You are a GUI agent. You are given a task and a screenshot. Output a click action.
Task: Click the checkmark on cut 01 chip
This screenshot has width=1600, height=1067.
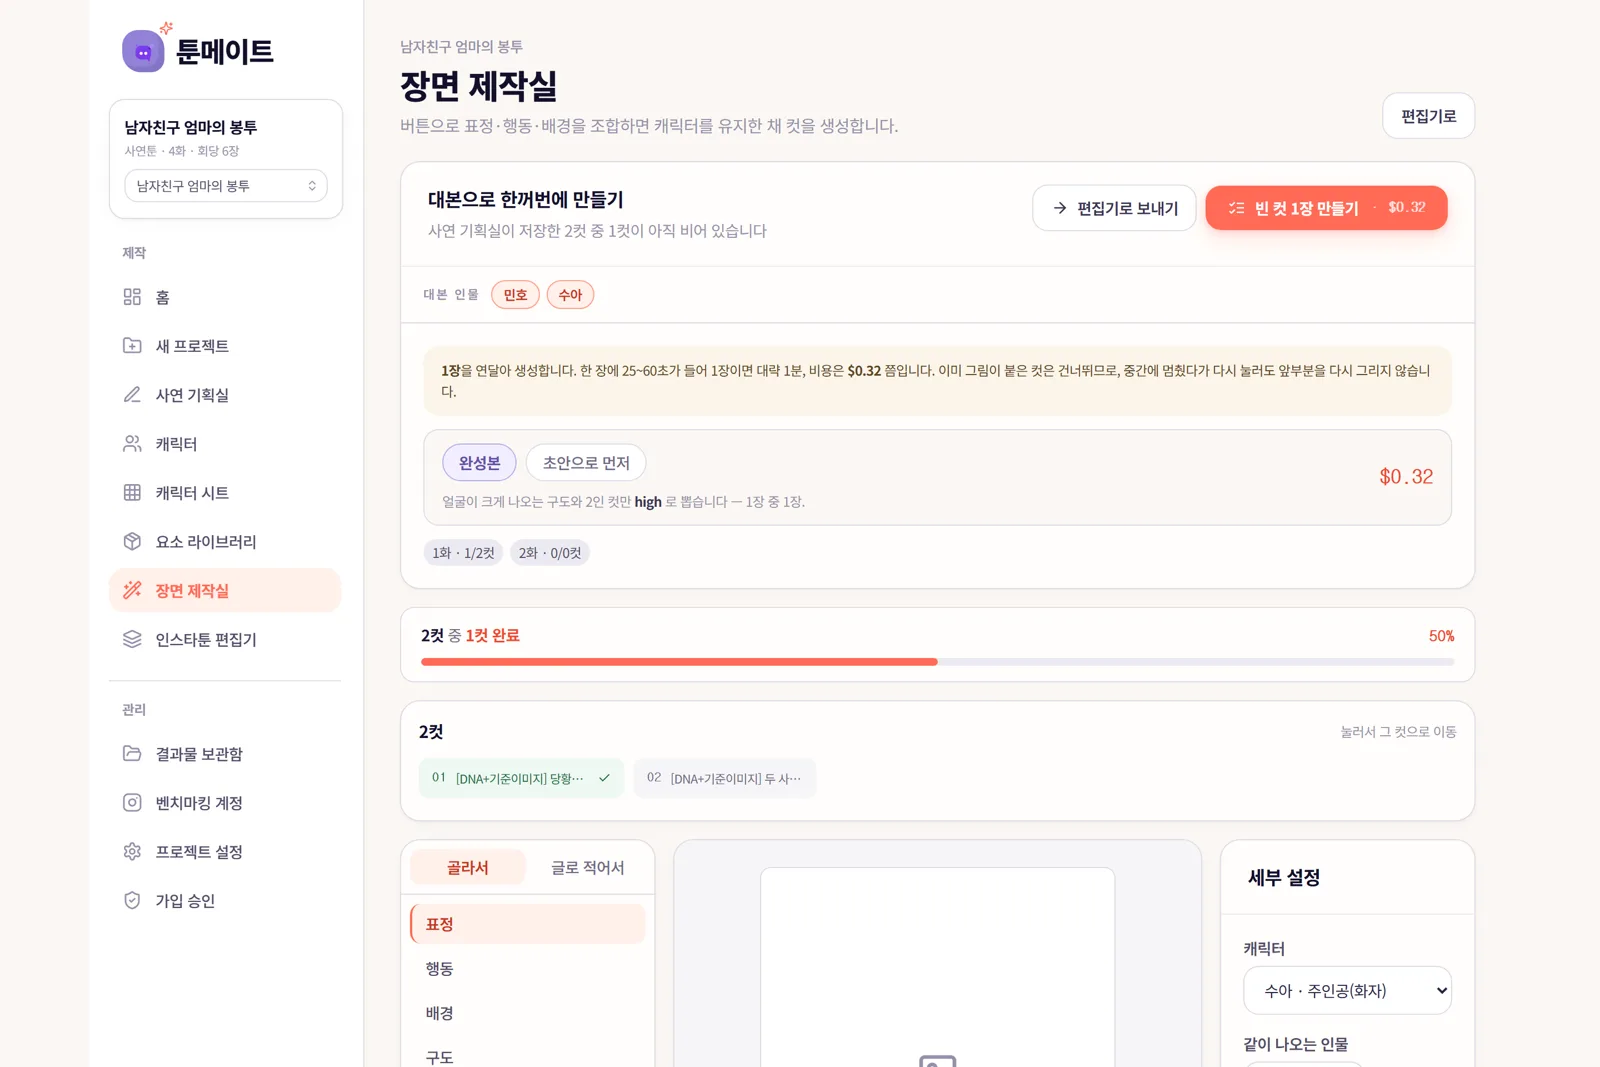tap(604, 778)
